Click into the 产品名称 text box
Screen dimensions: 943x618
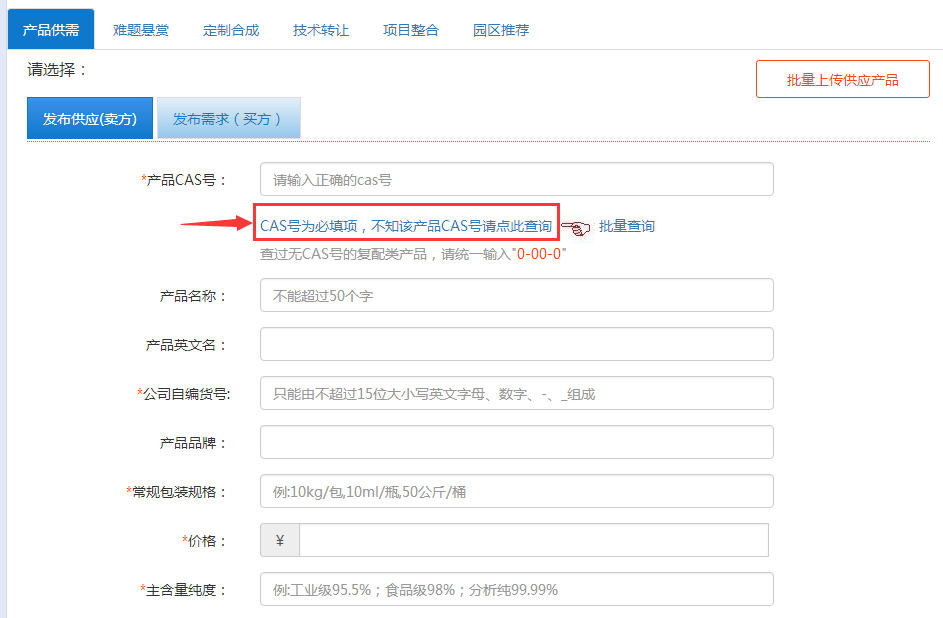pyautogui.click(x=516, y=296)
